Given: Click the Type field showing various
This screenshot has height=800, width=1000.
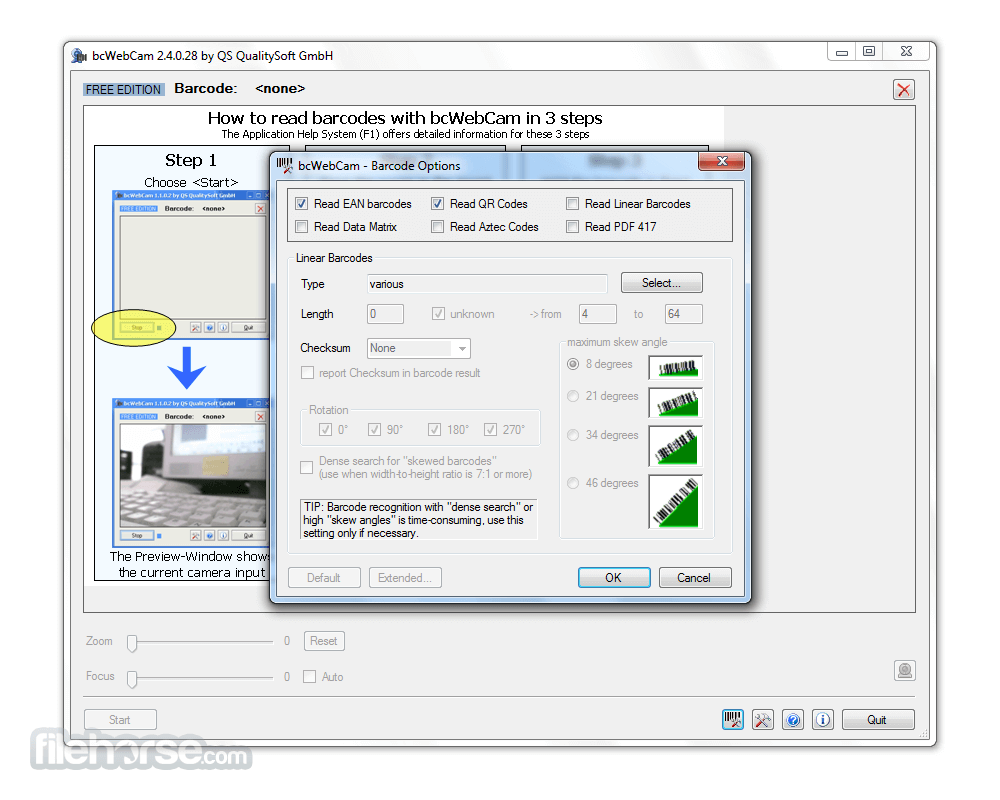Looking at the screenshot, I should click(x=487, y=285).
